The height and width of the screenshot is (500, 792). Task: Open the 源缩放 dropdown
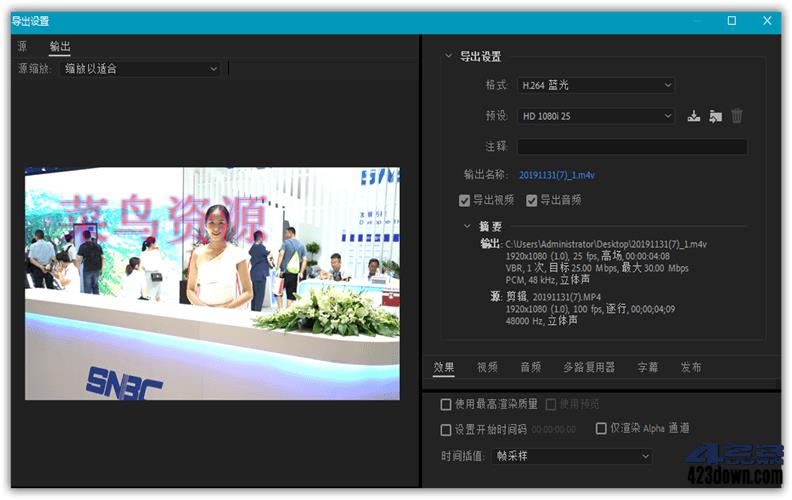click(142, 69)
